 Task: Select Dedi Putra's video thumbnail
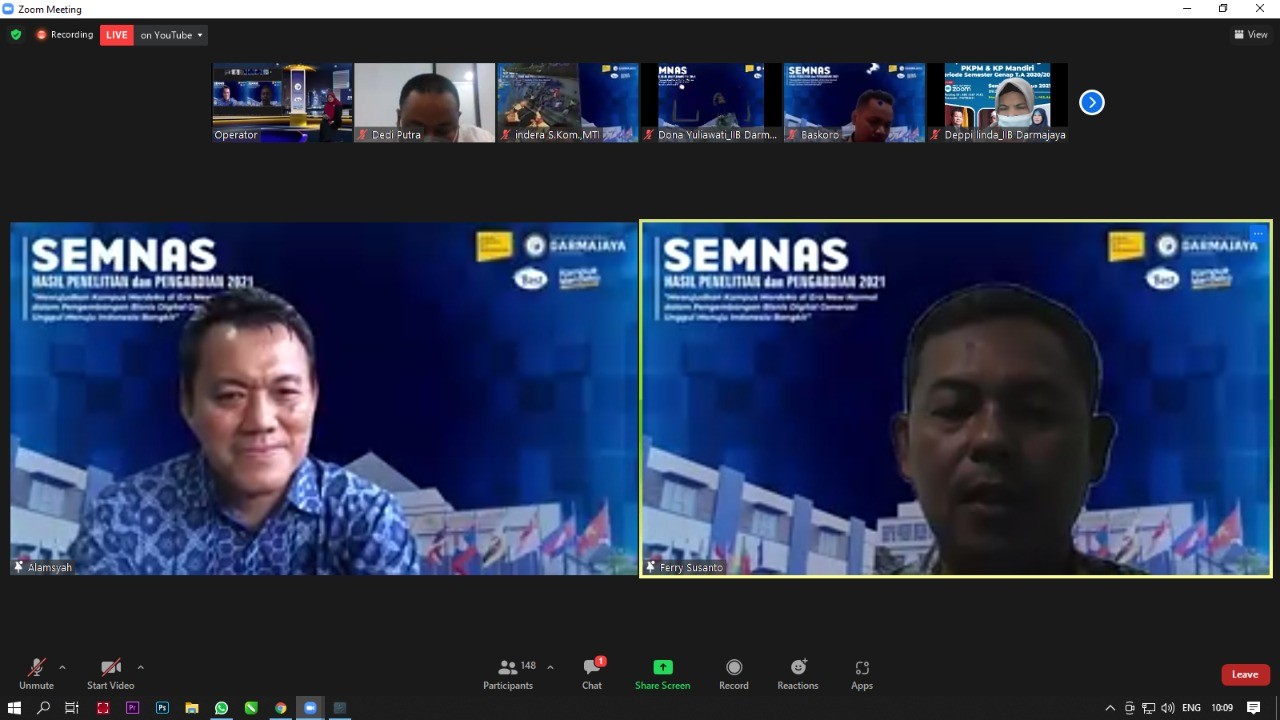[425, 103]
